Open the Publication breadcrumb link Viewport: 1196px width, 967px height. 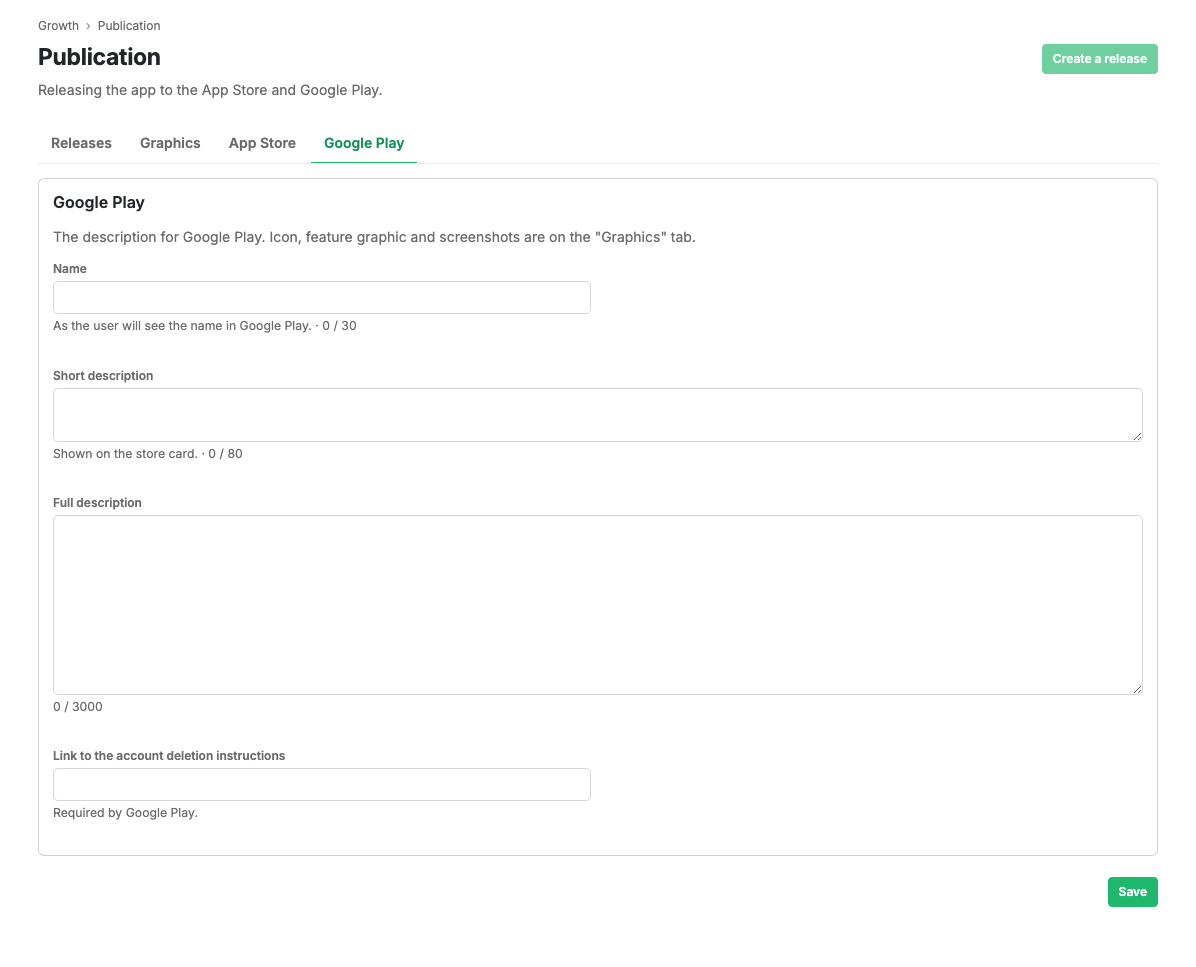click(129, 26)
